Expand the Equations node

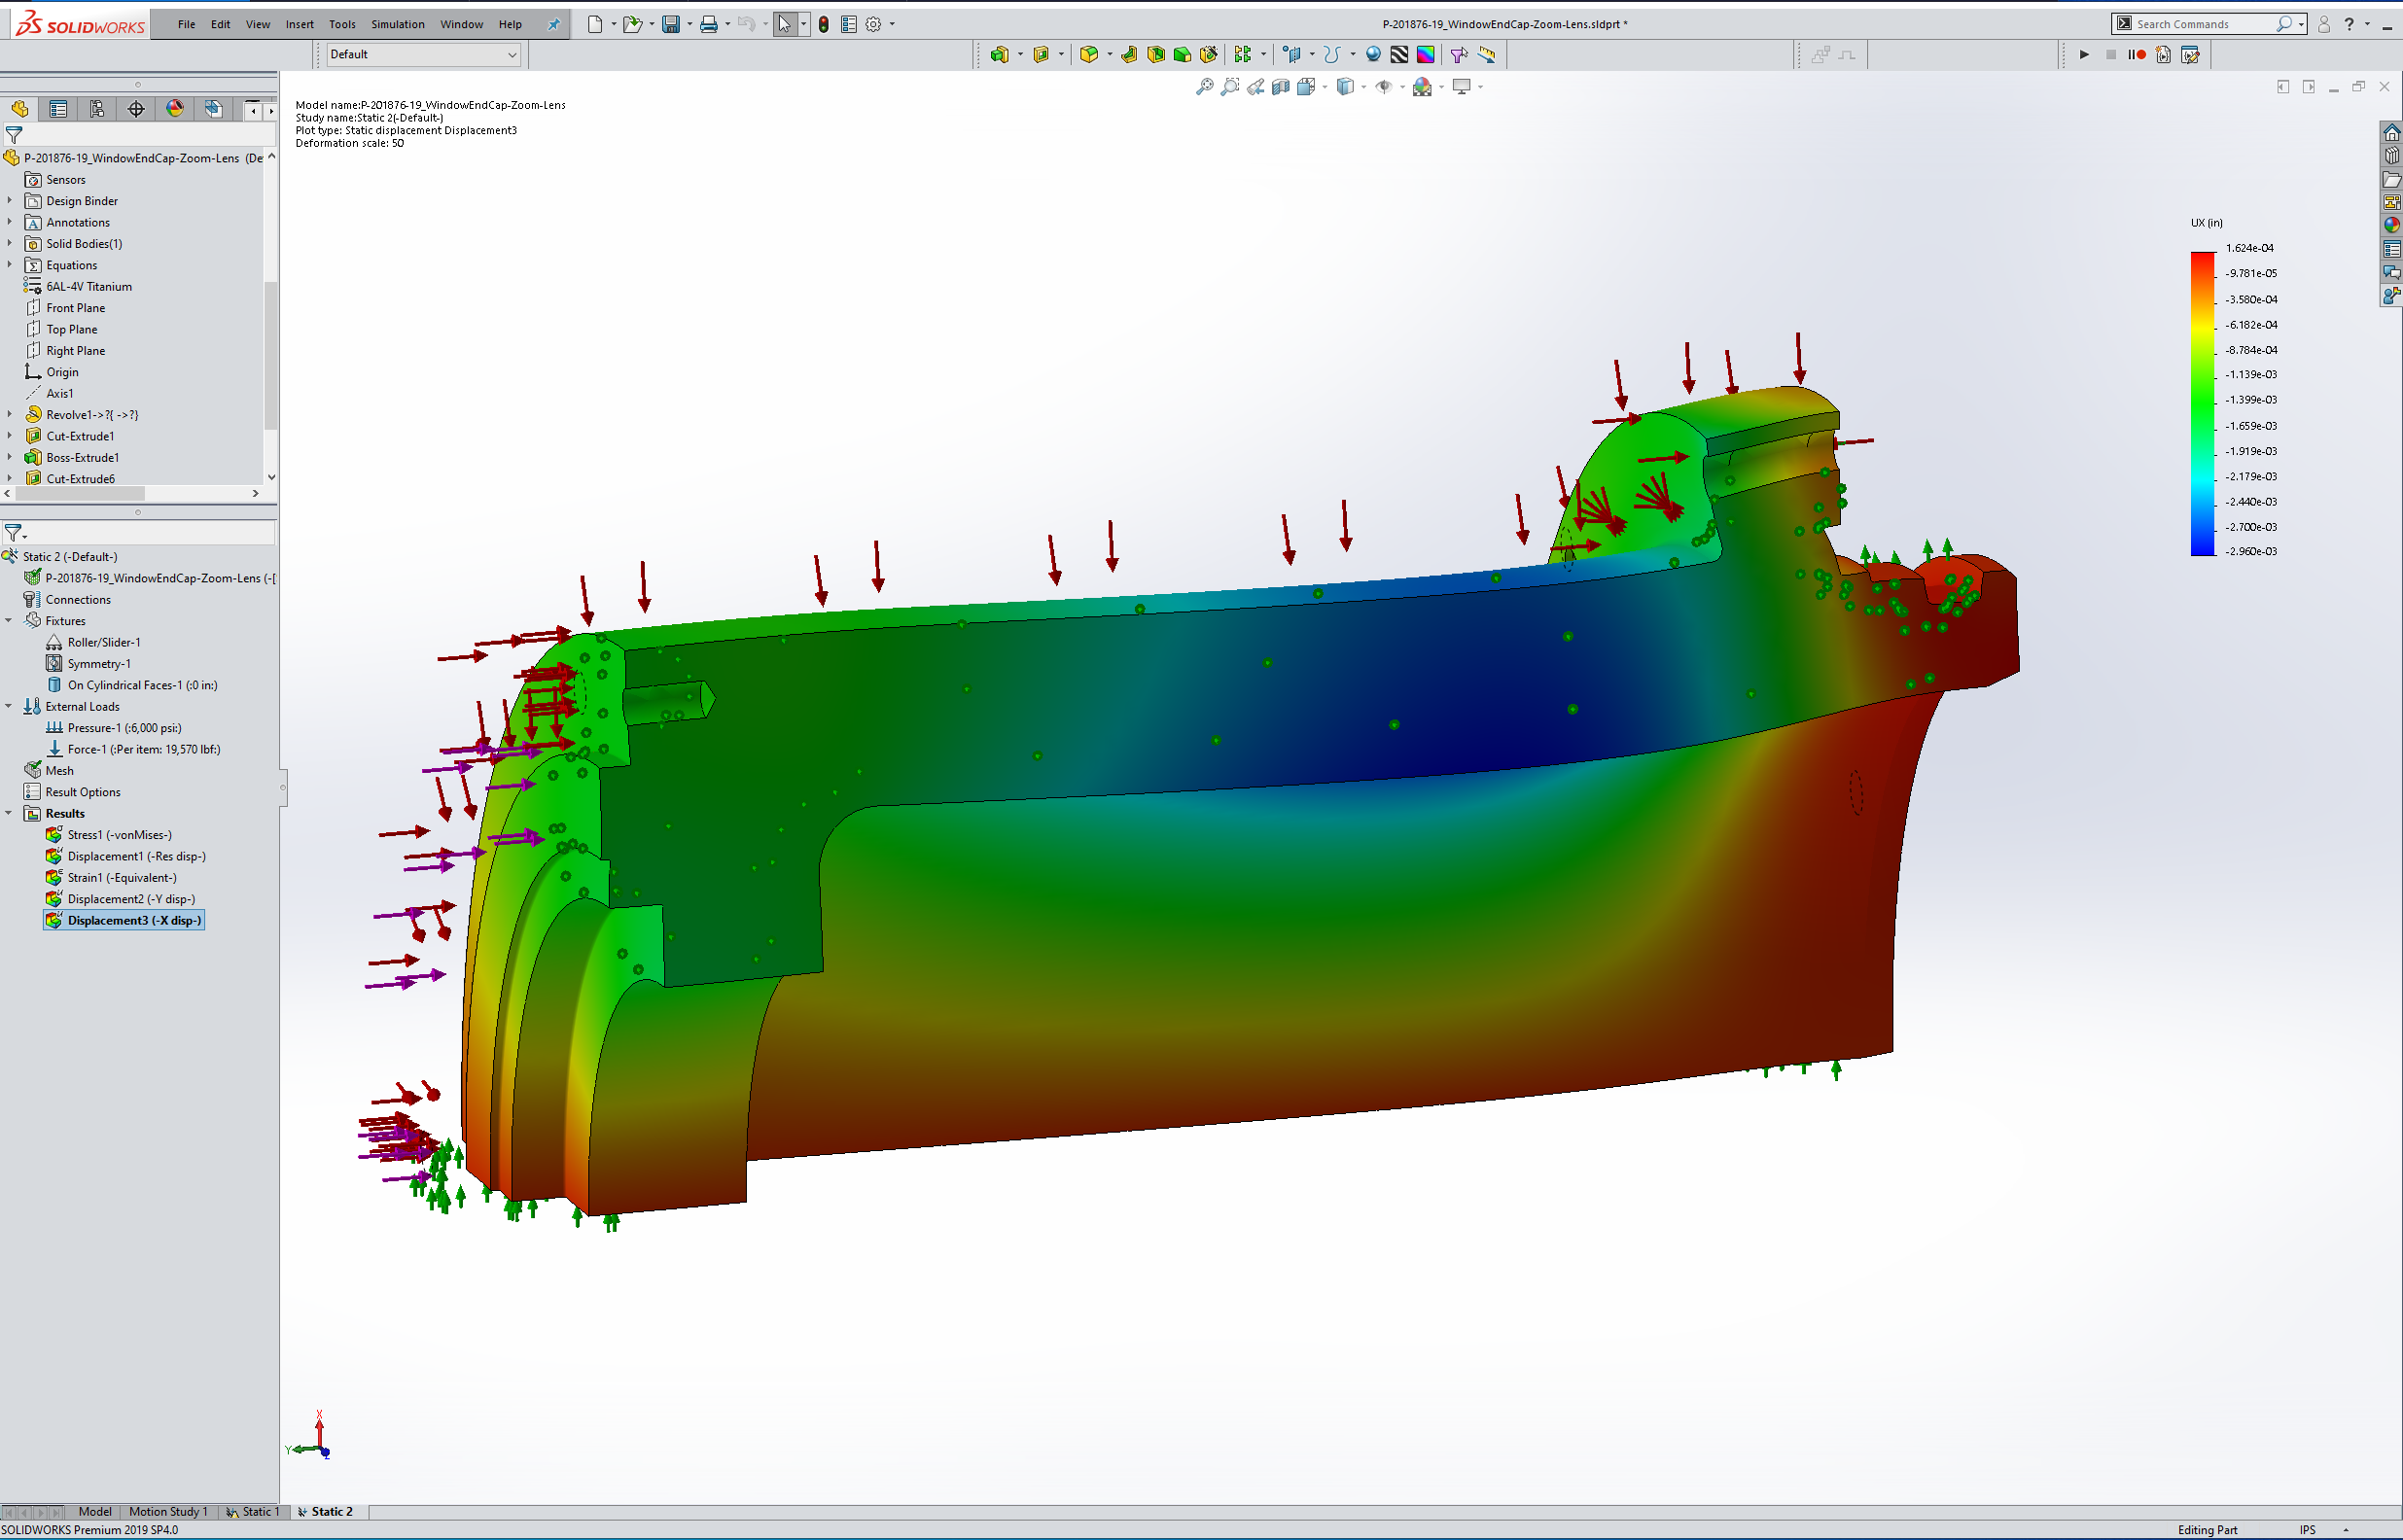coord(10,265)
